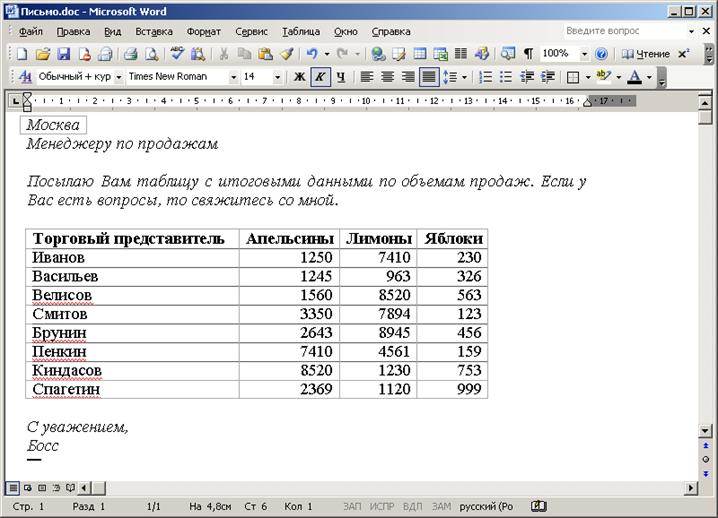Open Document Map icon
Screen dimensions: 718x518
click(x=507, y=54)
